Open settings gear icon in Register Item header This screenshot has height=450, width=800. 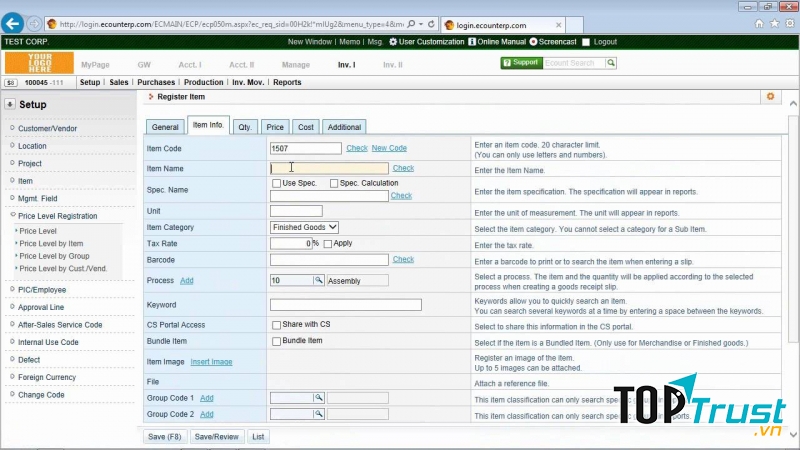770,96
